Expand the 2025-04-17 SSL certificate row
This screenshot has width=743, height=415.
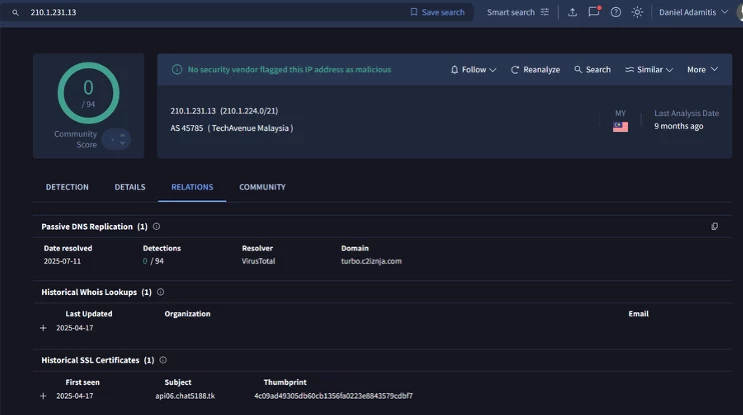(43, 396)
